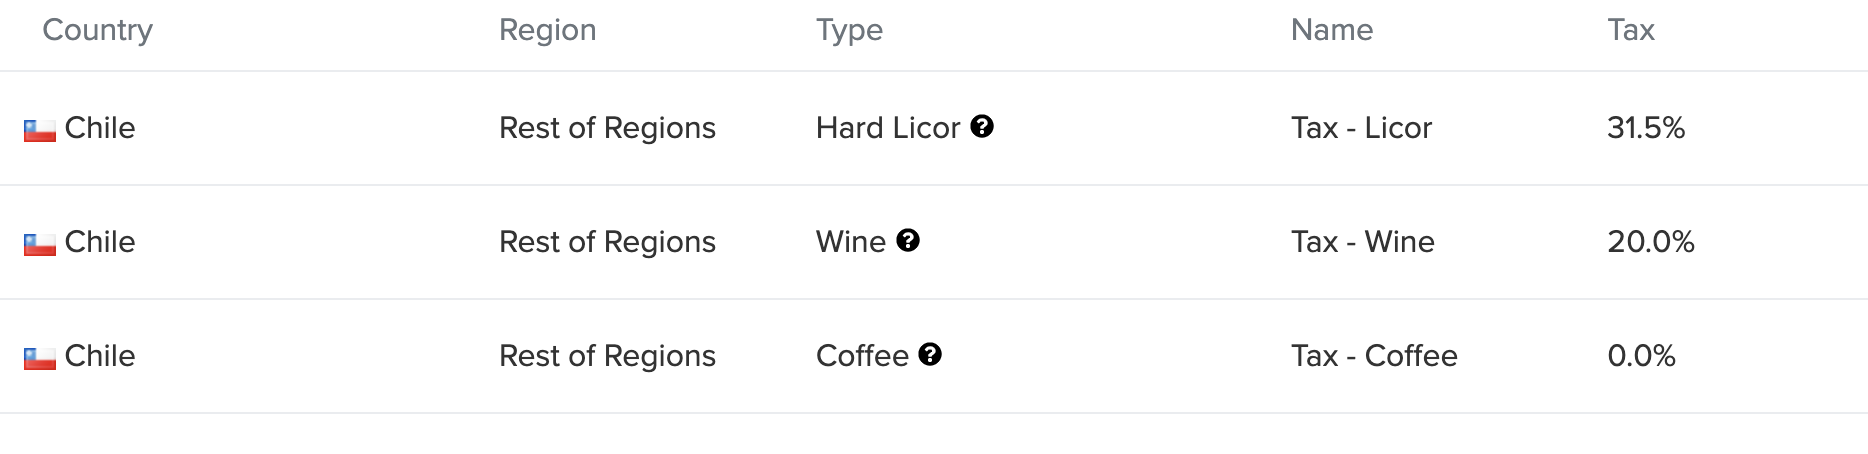Click Rest of Regions in the Wine row
Screen dimensions: 1868x454
[607, 242]
